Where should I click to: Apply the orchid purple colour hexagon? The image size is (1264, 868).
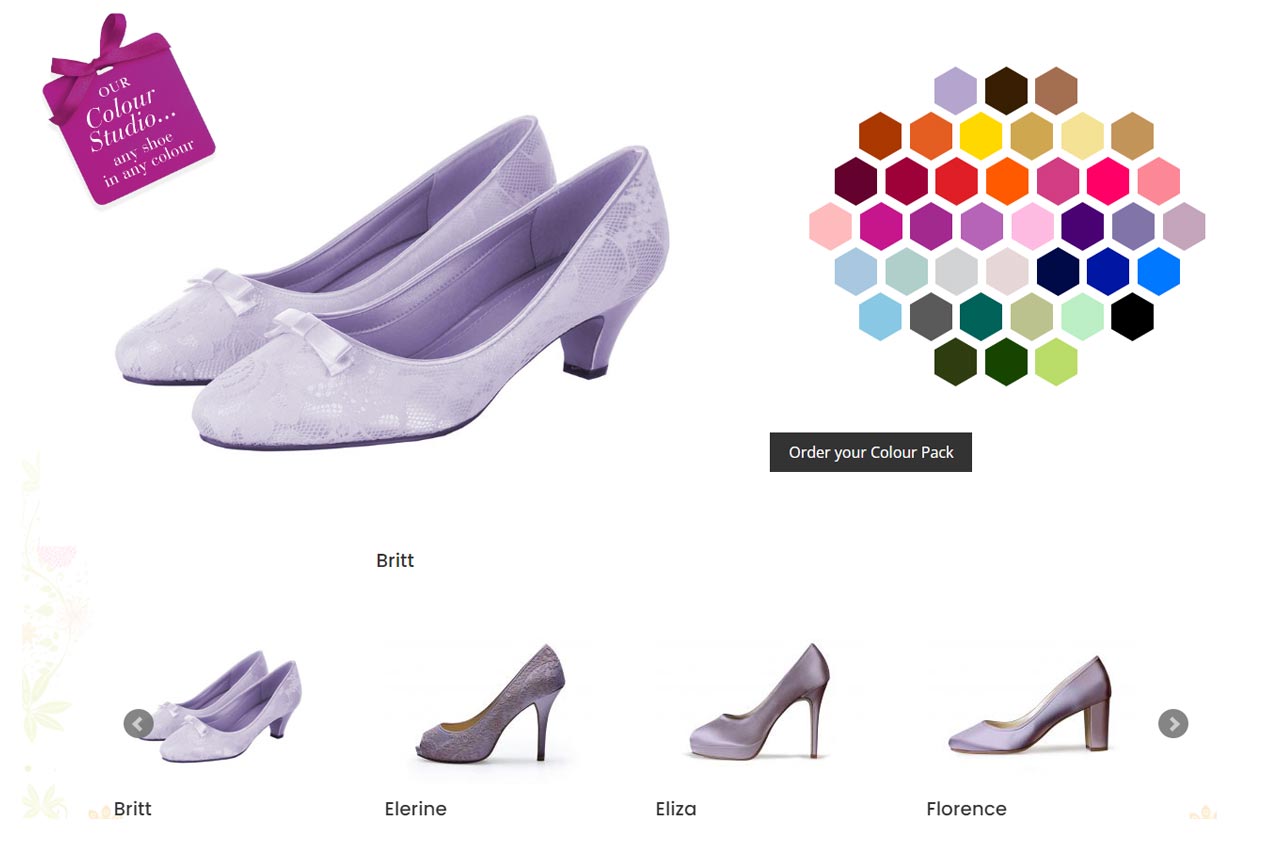(981, 226)
